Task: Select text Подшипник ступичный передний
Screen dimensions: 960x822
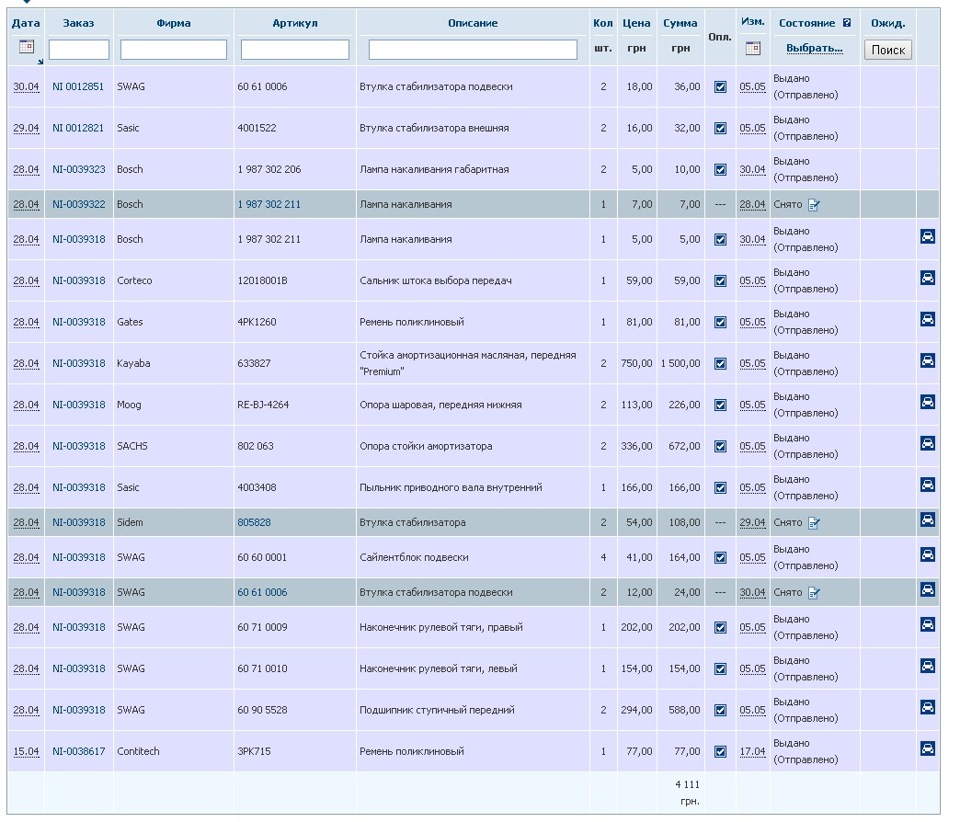Action: [x=437, y=710]
